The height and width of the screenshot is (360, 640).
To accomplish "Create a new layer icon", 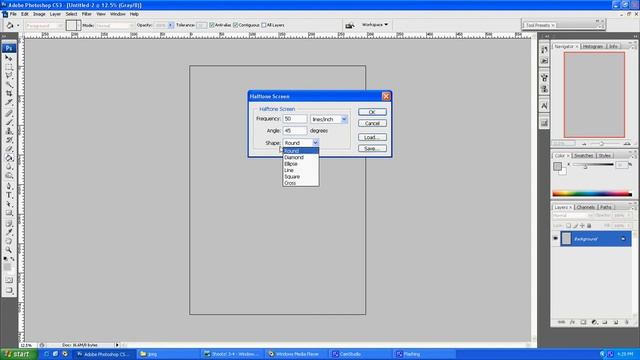I will click(x=616, y=322).
